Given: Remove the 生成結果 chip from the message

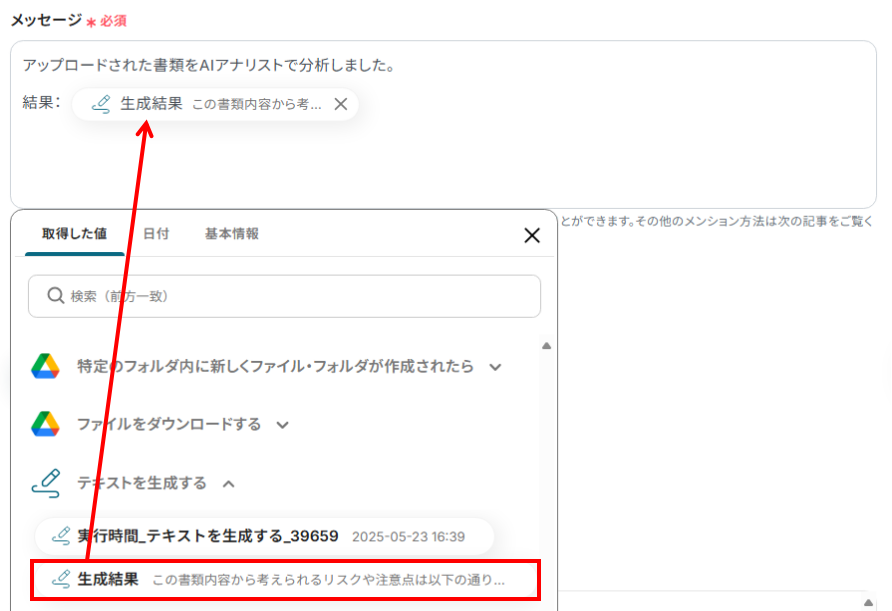Looking at the screenshot, I should pyautogui.click(x=341, y=104).
